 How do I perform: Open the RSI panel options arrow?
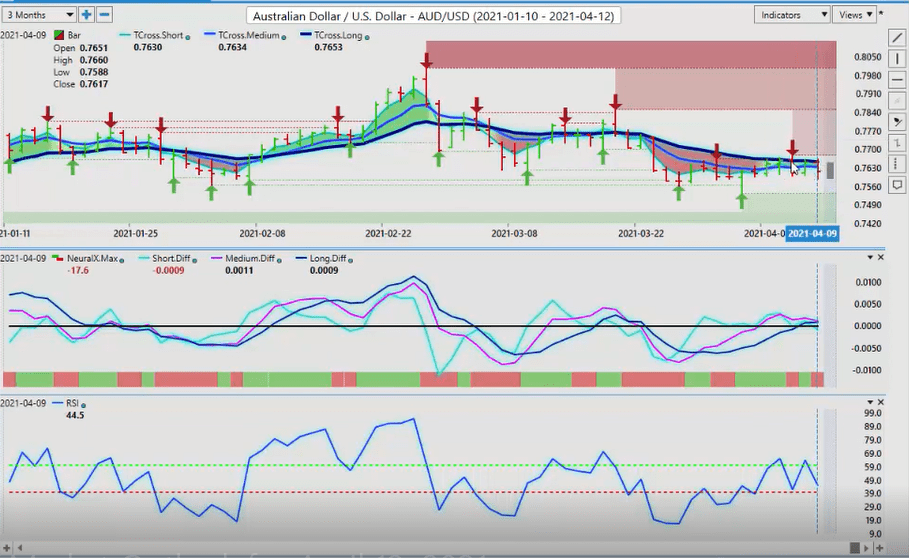(870, 402)
